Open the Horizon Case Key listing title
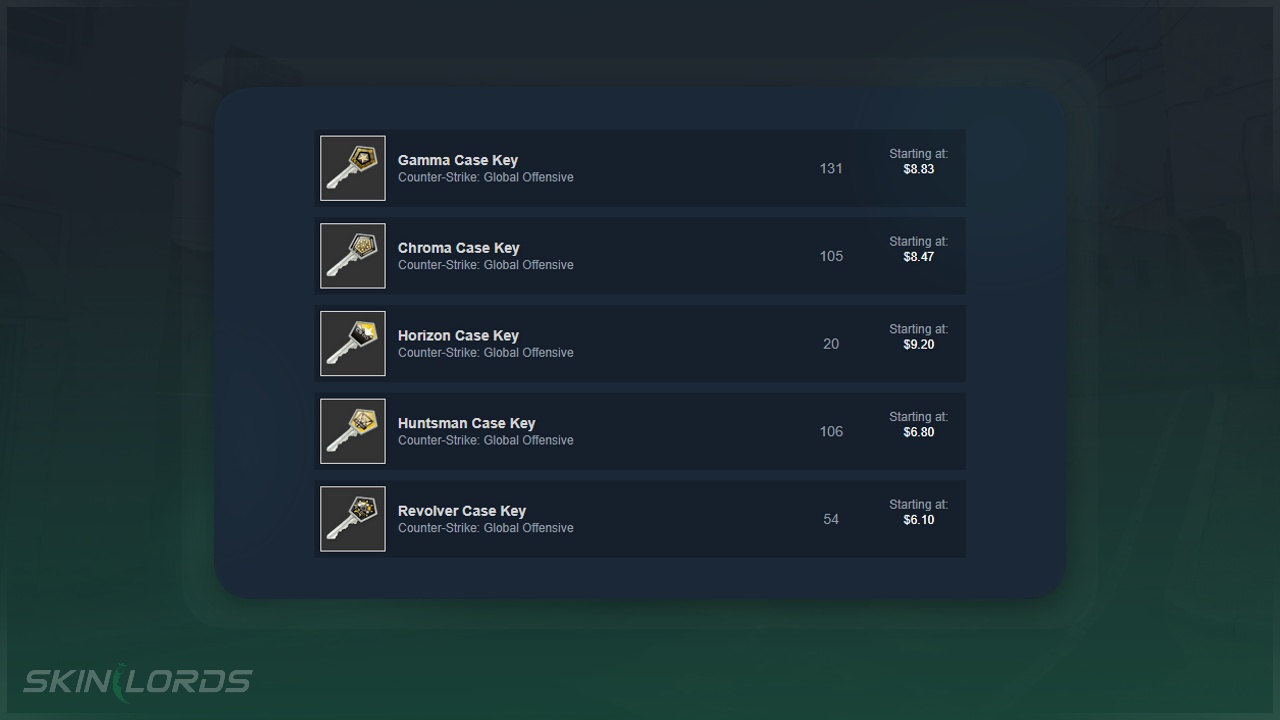Image resolution: width=1280 pixels, height=720 pixels. (x=458, y=335)
